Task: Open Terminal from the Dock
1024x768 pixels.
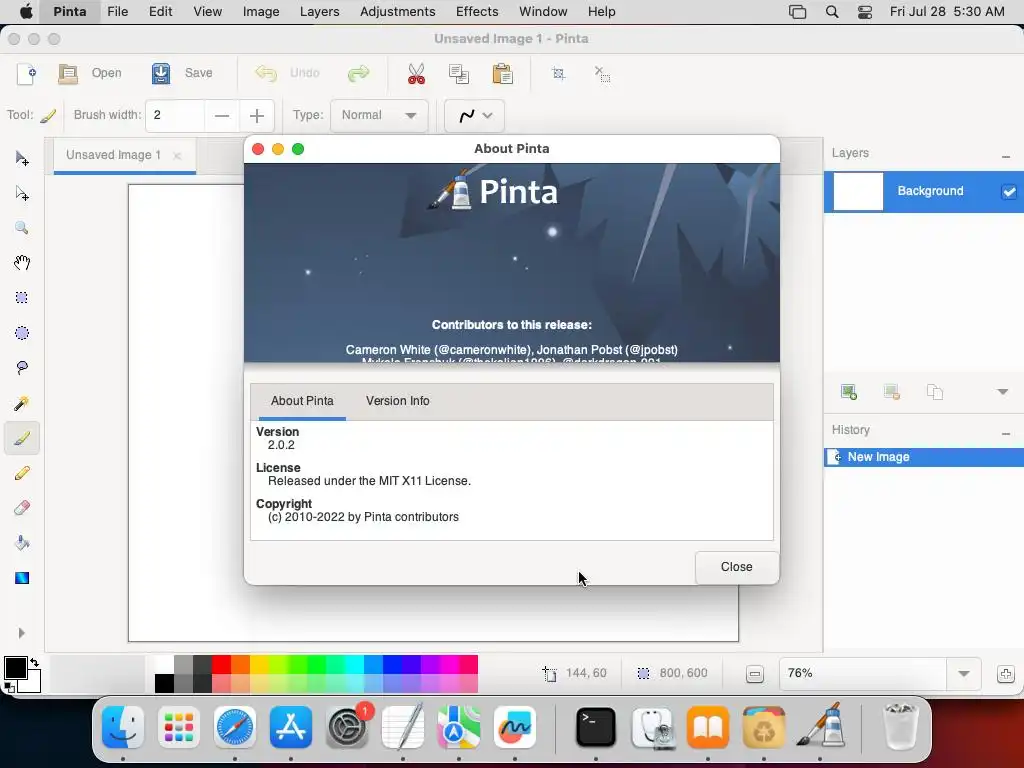Action: (x=596, y=727)
